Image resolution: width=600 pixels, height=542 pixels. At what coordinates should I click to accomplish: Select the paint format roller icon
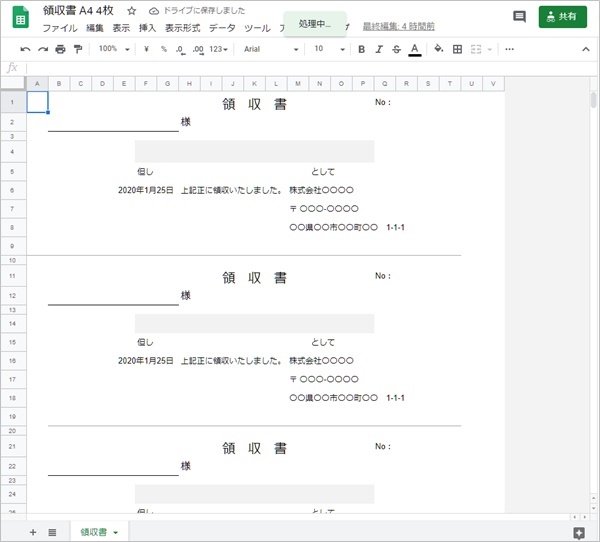(x=77, y=49)
